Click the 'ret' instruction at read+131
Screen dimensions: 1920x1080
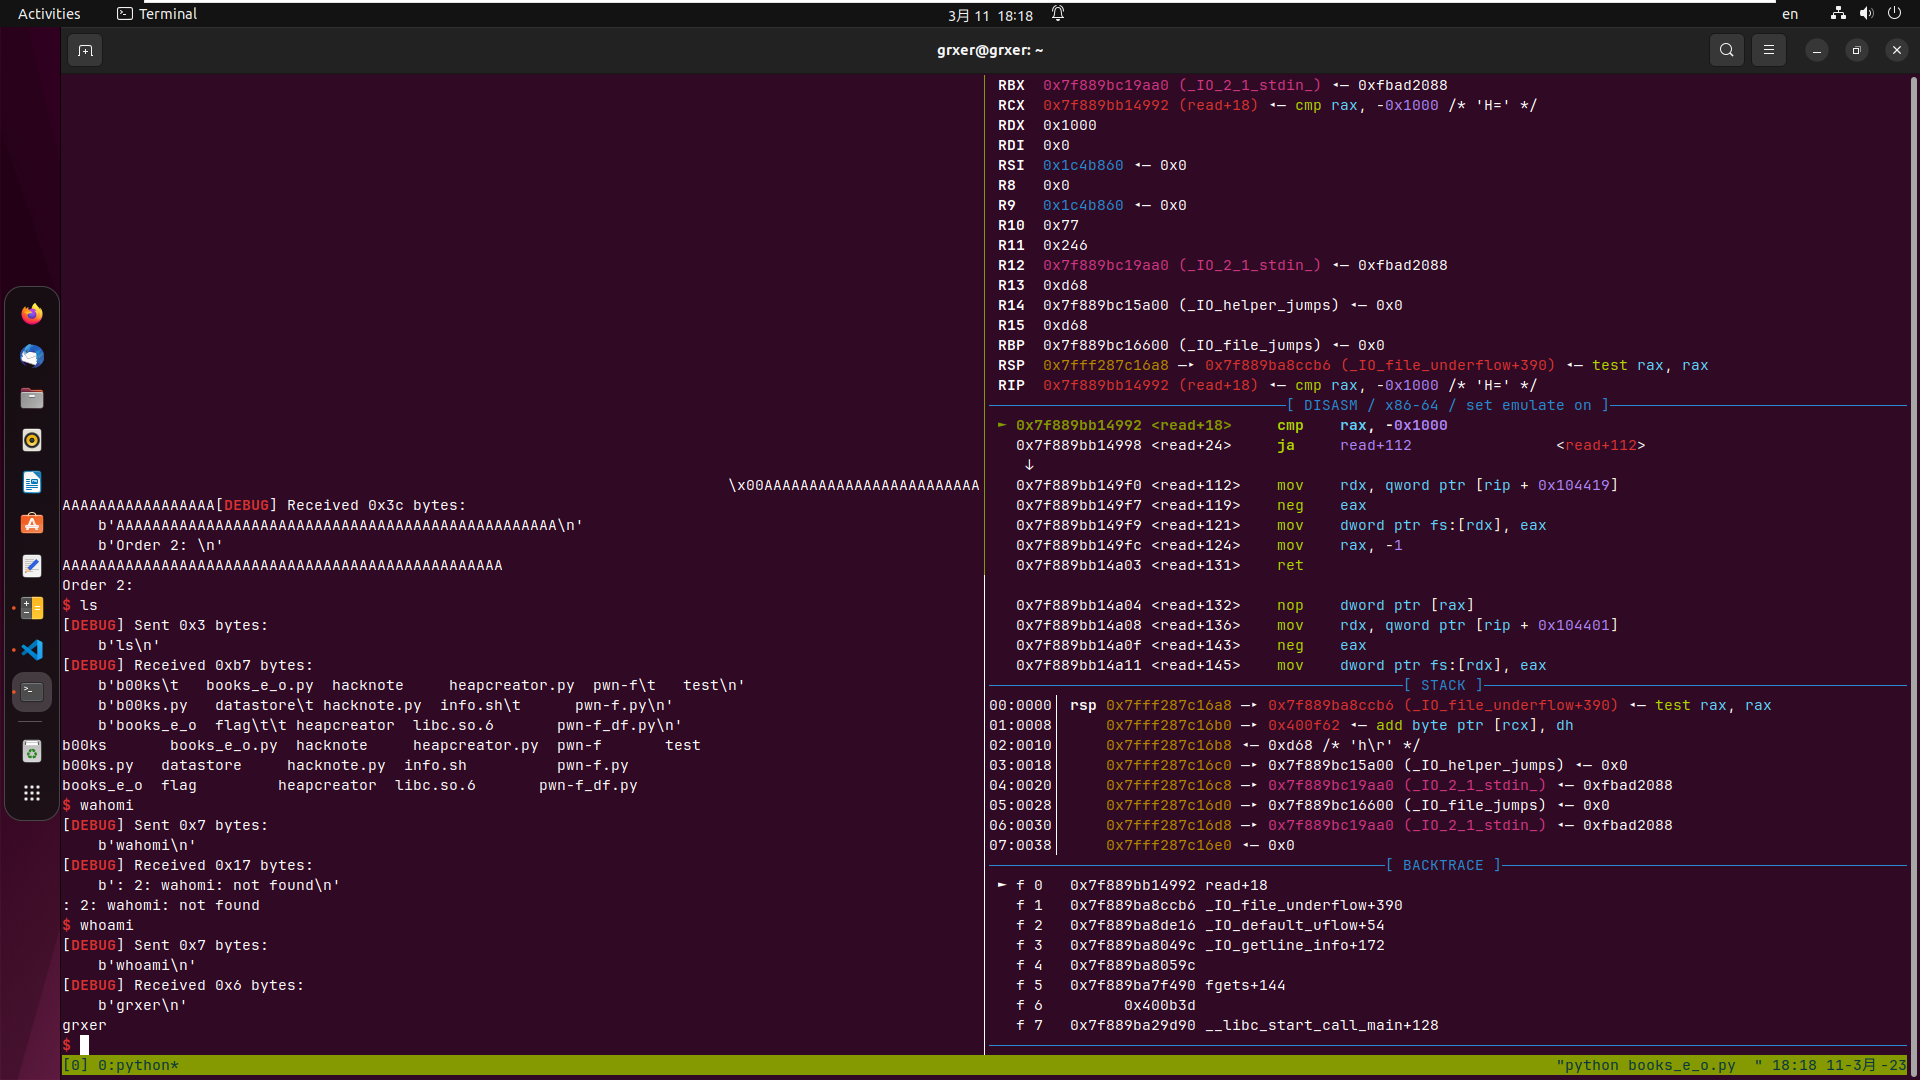point(1290,565)
